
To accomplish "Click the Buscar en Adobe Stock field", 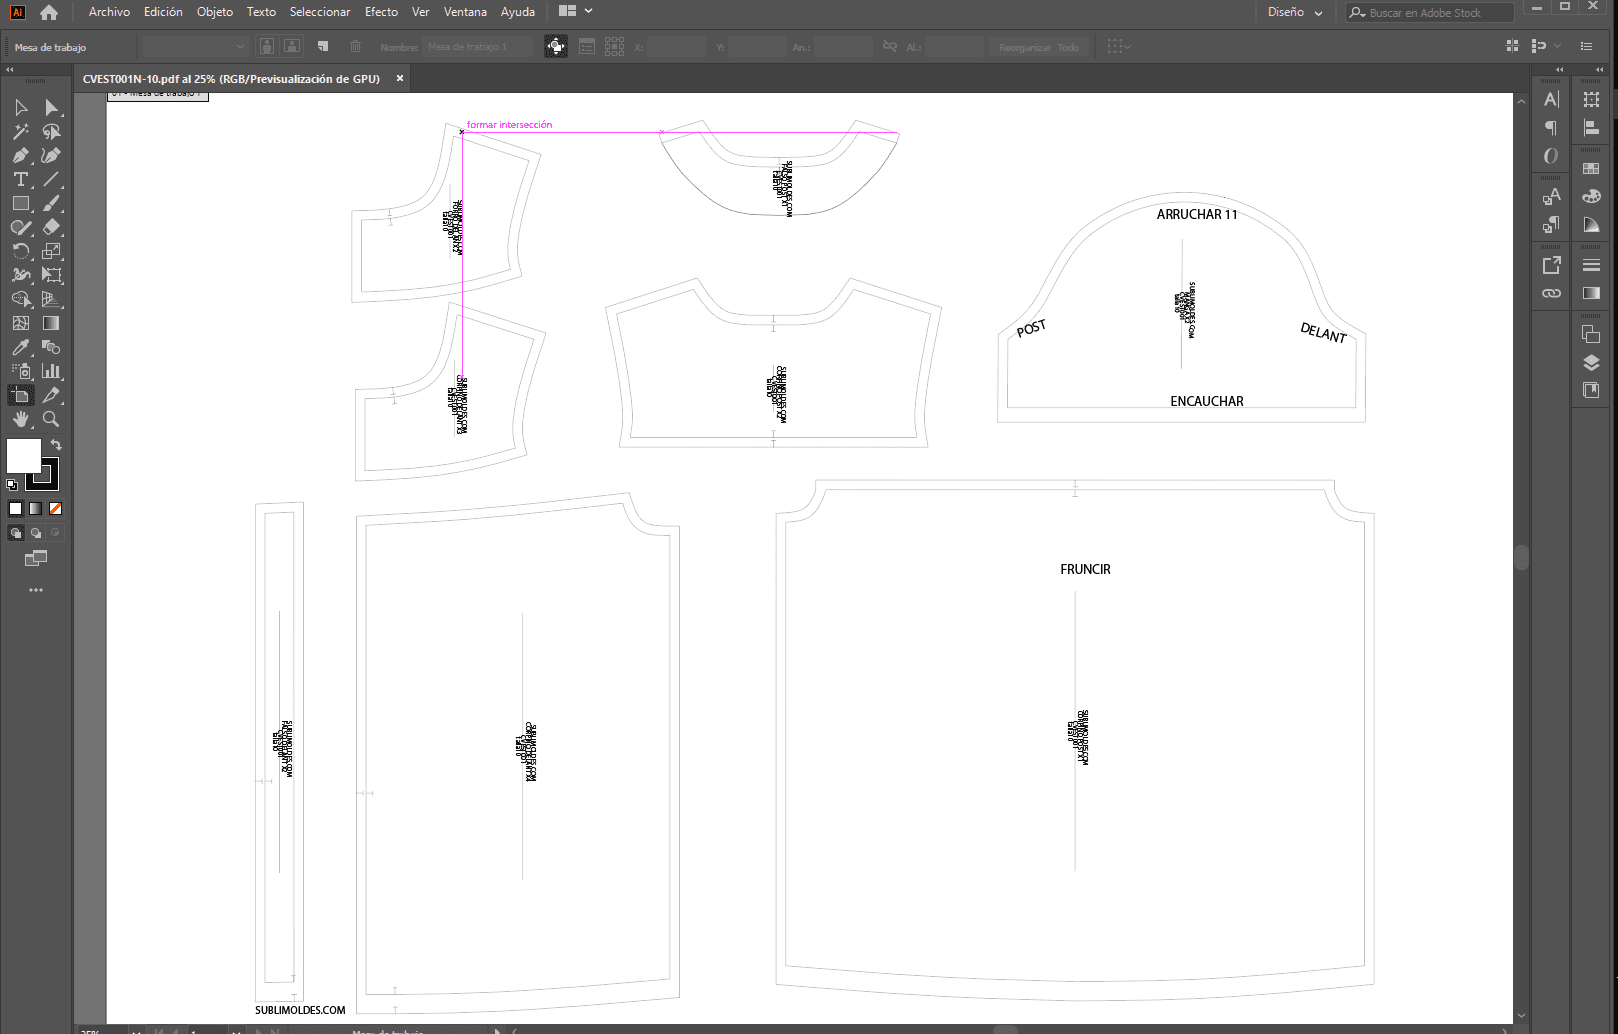I will click(1429, 13).
